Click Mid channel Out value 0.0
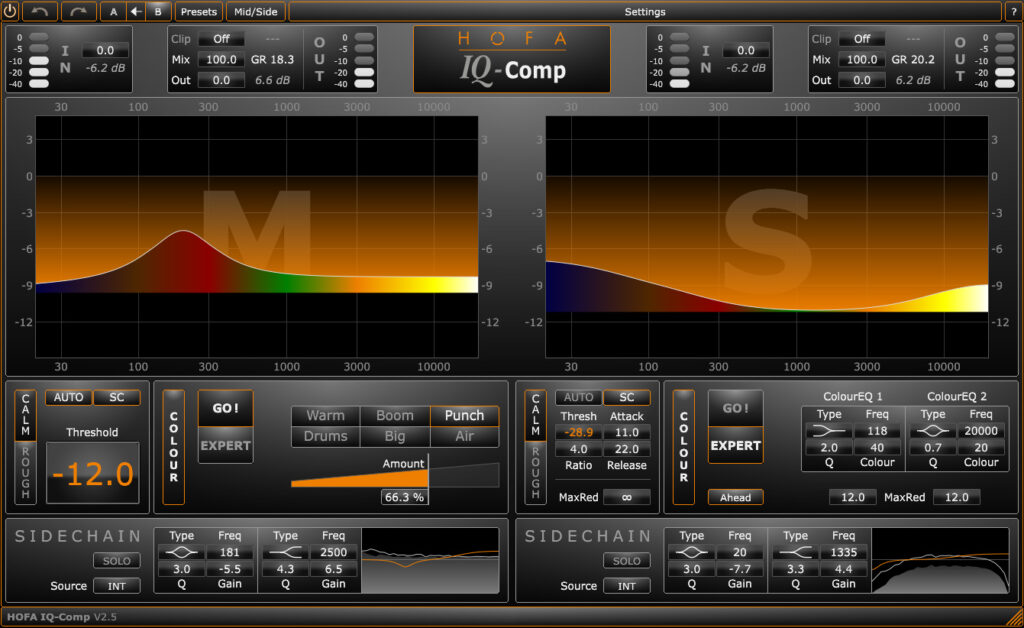 pyautogui.click(x=221, y=80)
